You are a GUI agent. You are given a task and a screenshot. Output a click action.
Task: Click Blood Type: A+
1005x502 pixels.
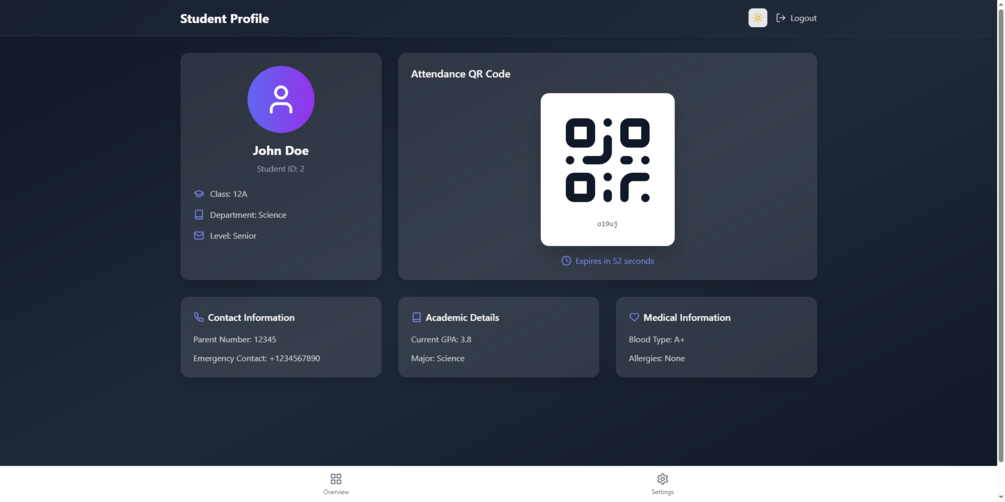pos(657,339)
